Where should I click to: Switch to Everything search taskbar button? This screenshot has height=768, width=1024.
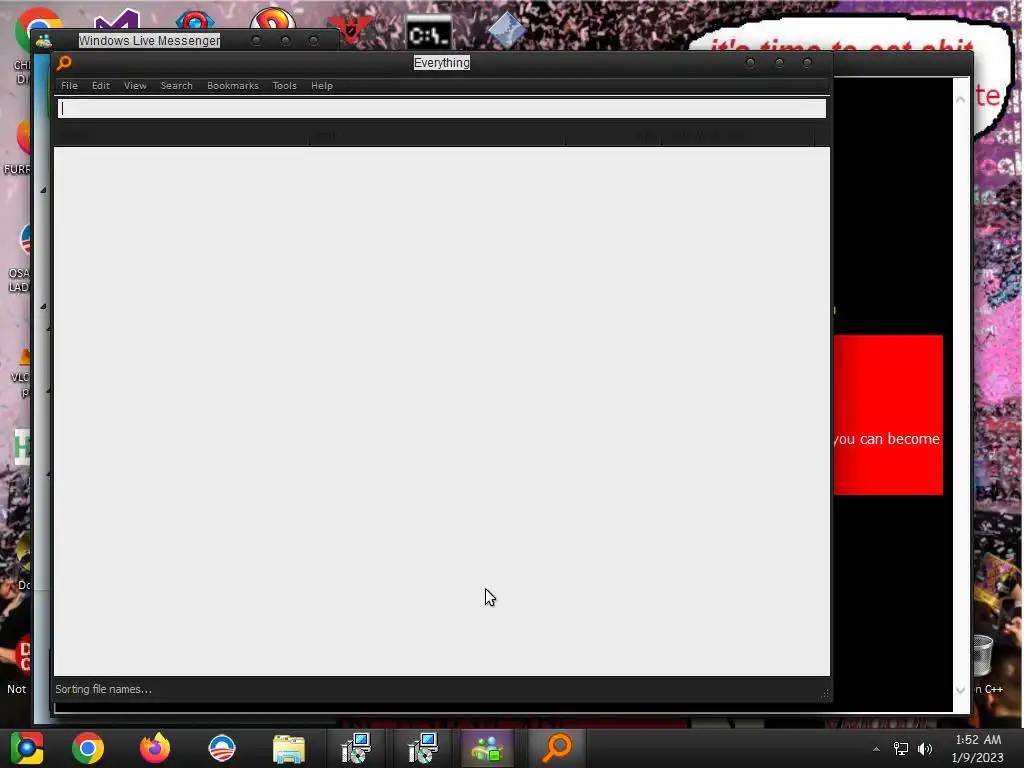[557, 748]
